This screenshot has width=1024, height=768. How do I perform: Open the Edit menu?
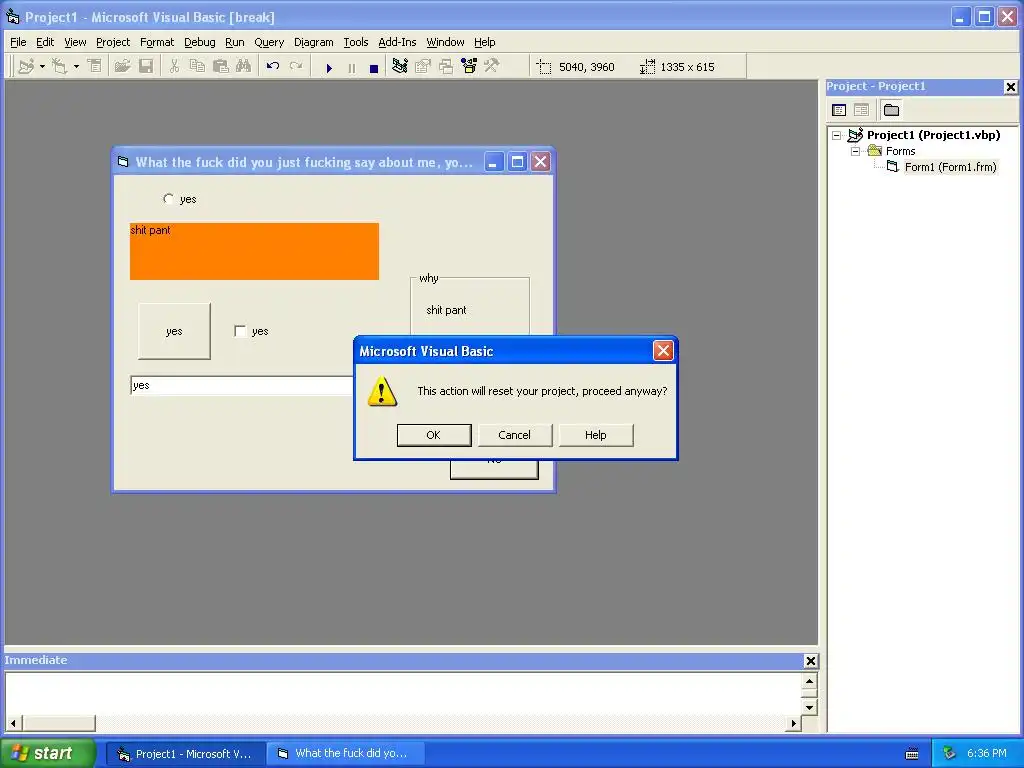(x=45, y=42)
